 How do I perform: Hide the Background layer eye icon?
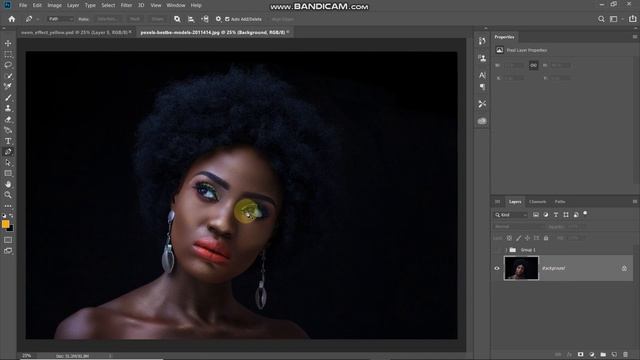pos(497,269)
